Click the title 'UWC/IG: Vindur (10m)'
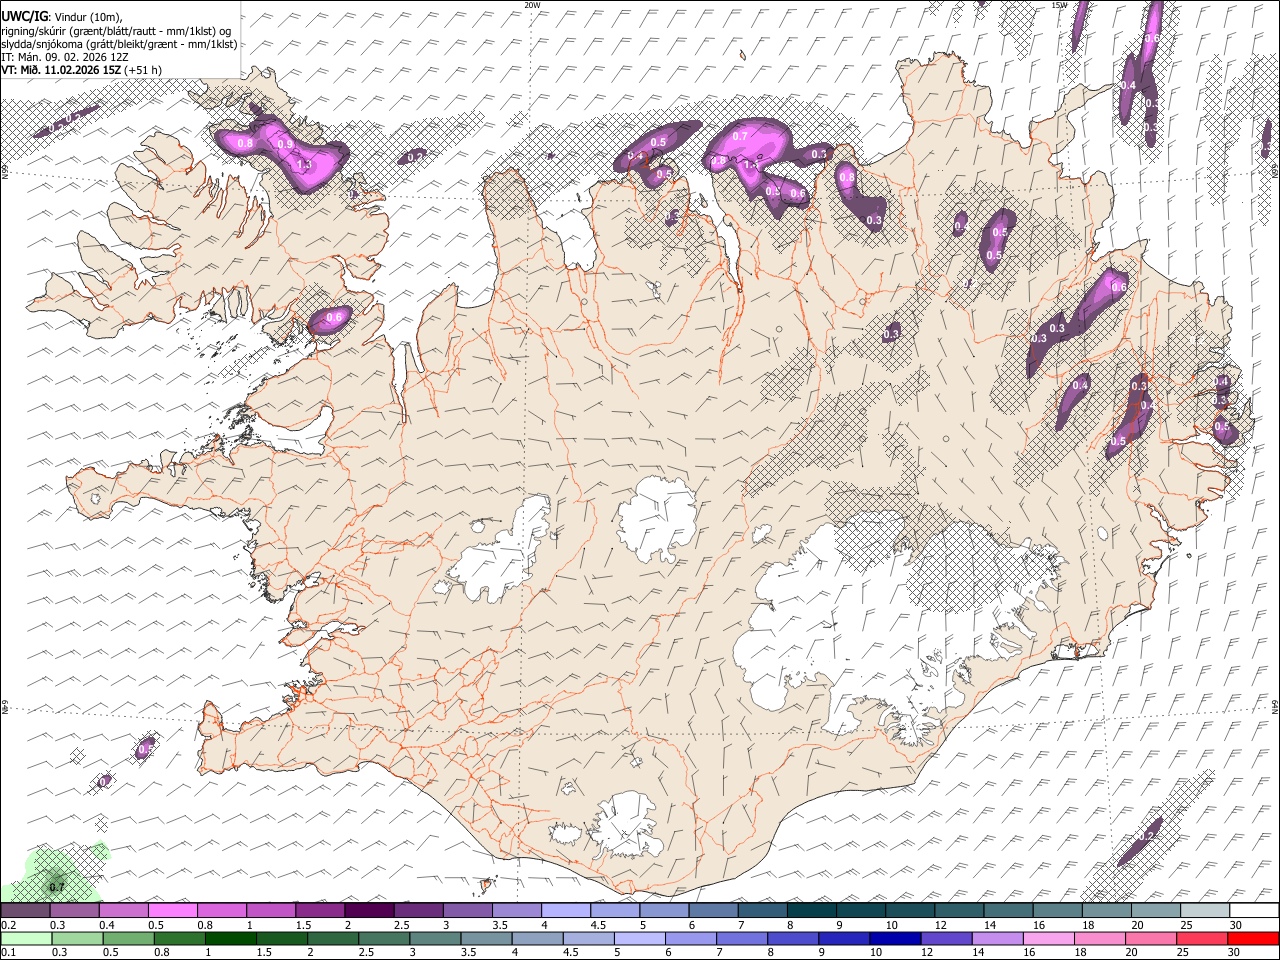1280x960 pixels. coord(61,17)
